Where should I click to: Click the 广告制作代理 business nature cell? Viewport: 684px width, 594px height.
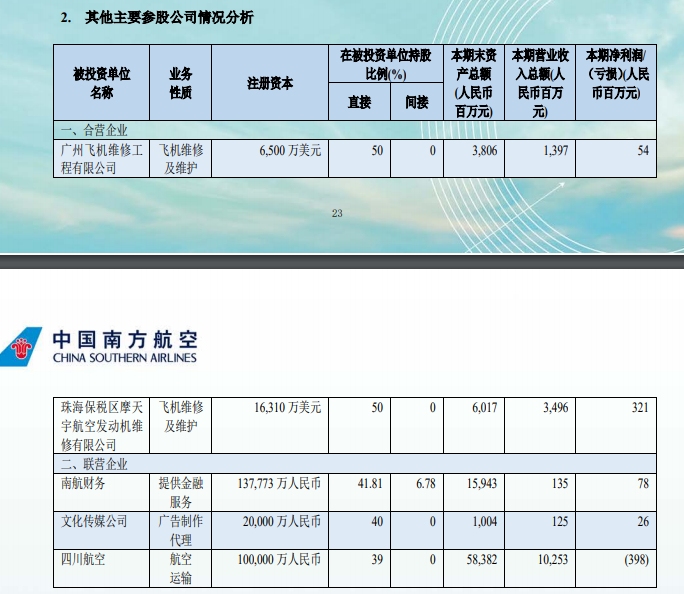(181, 530)
